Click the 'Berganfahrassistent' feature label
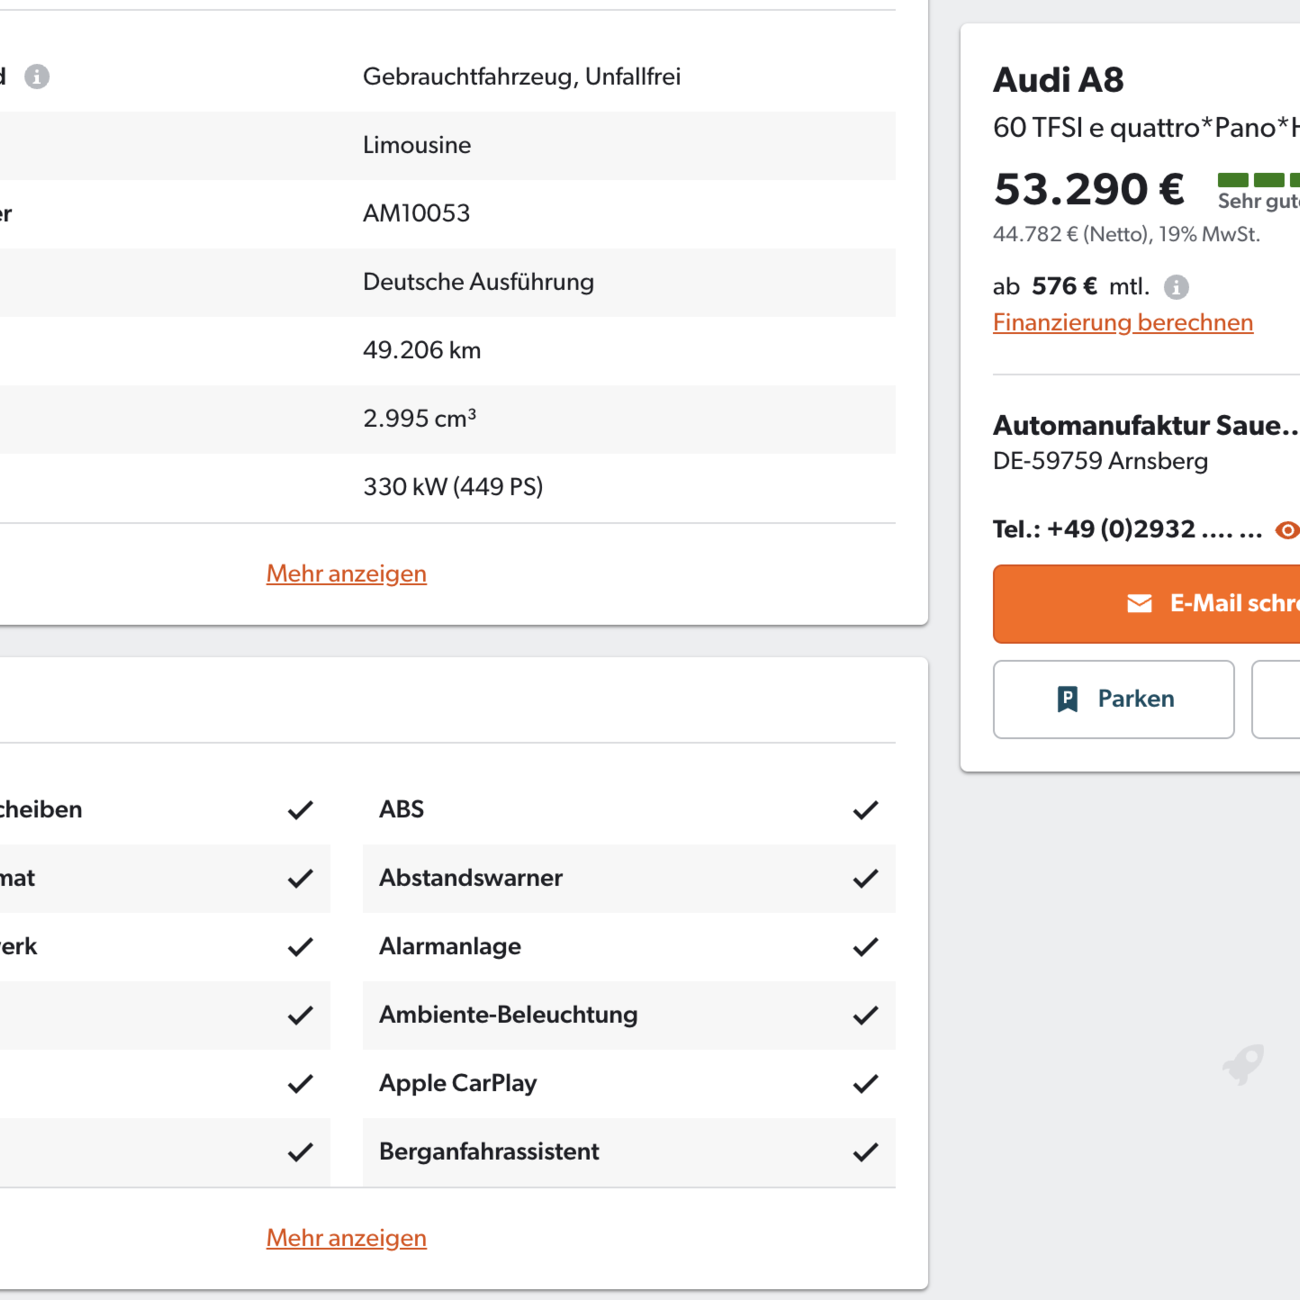Viewport: 1300px width, 1300px height. click(x=489, y=1152)
